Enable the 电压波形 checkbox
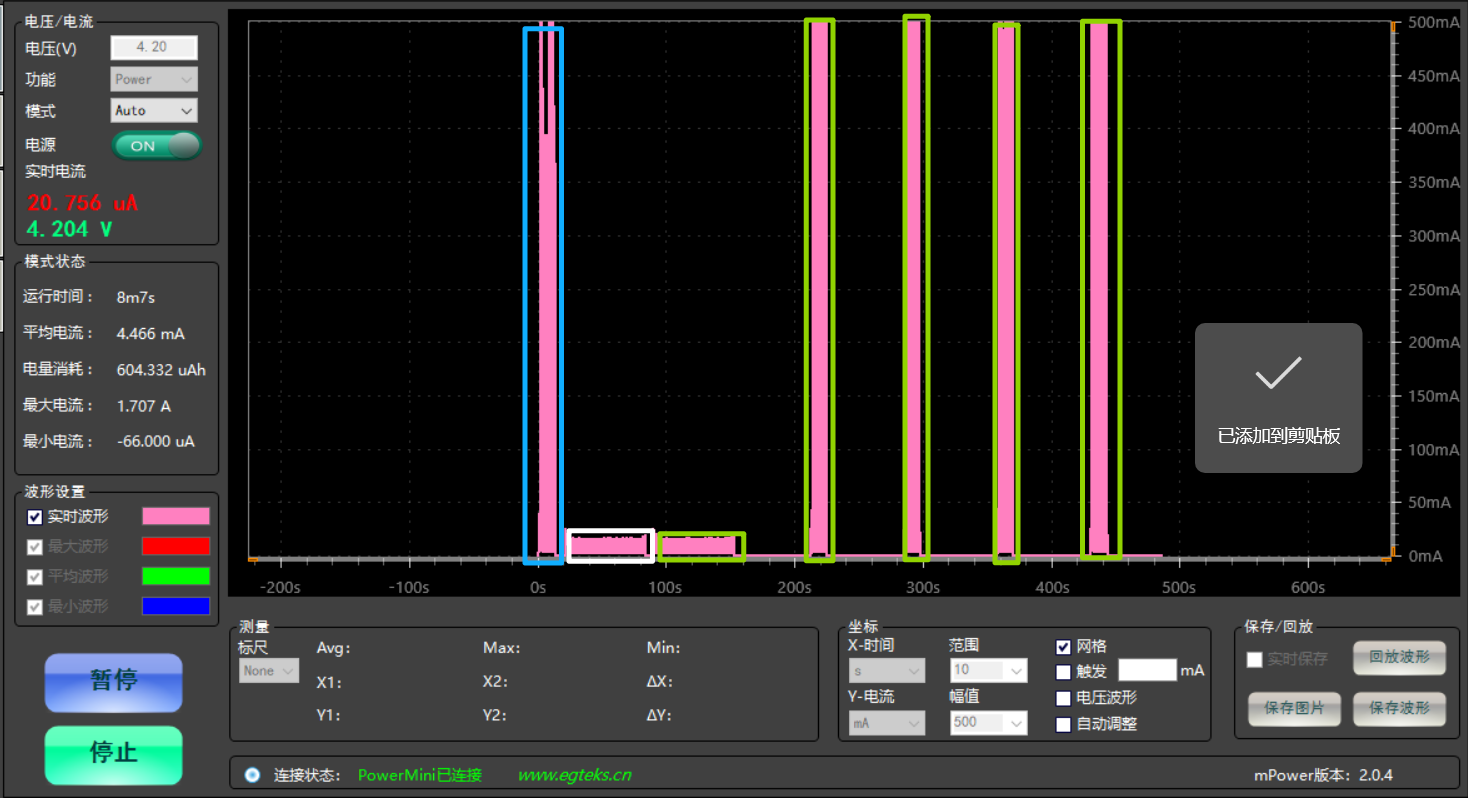 1064,698
